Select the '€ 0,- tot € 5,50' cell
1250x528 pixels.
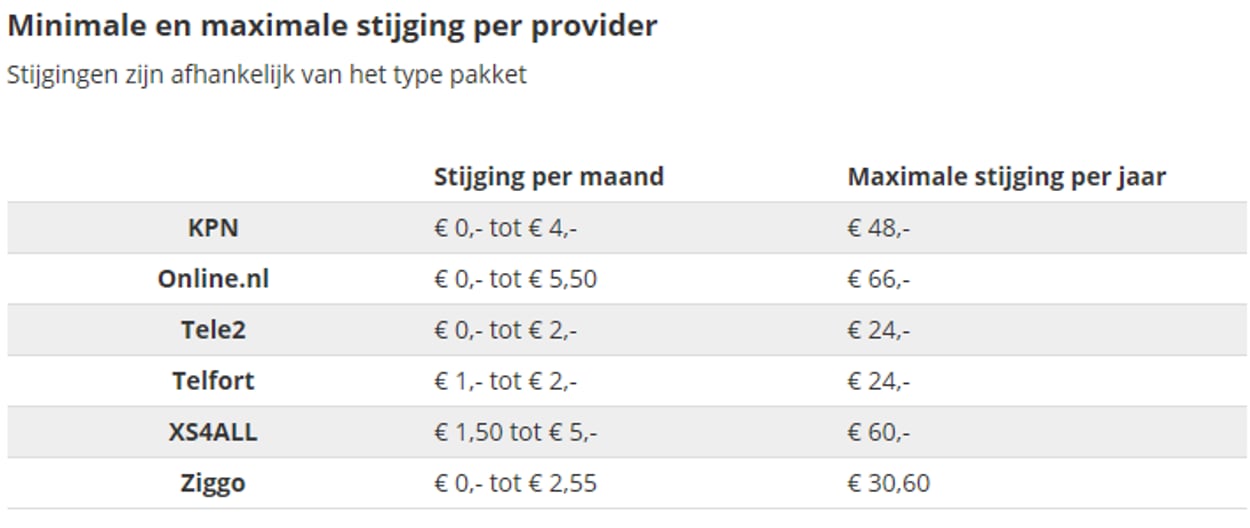515,279
